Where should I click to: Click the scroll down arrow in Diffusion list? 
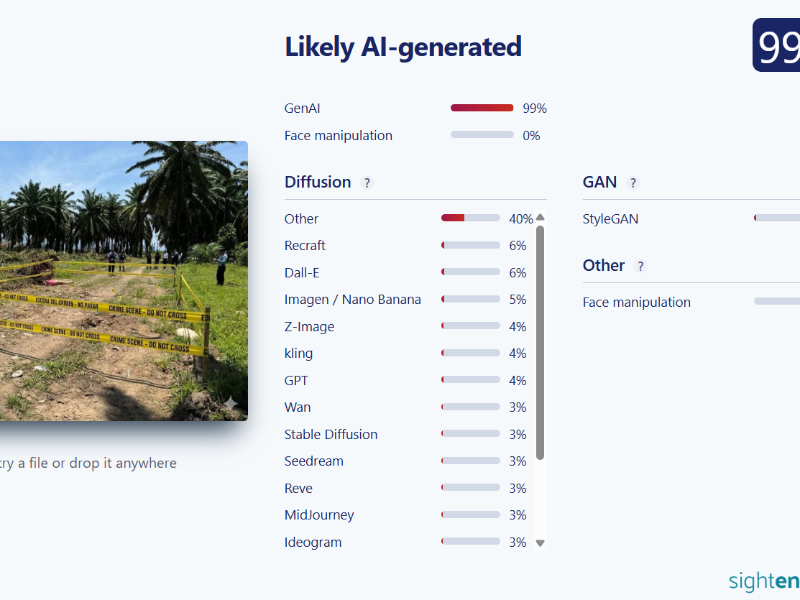540,543
